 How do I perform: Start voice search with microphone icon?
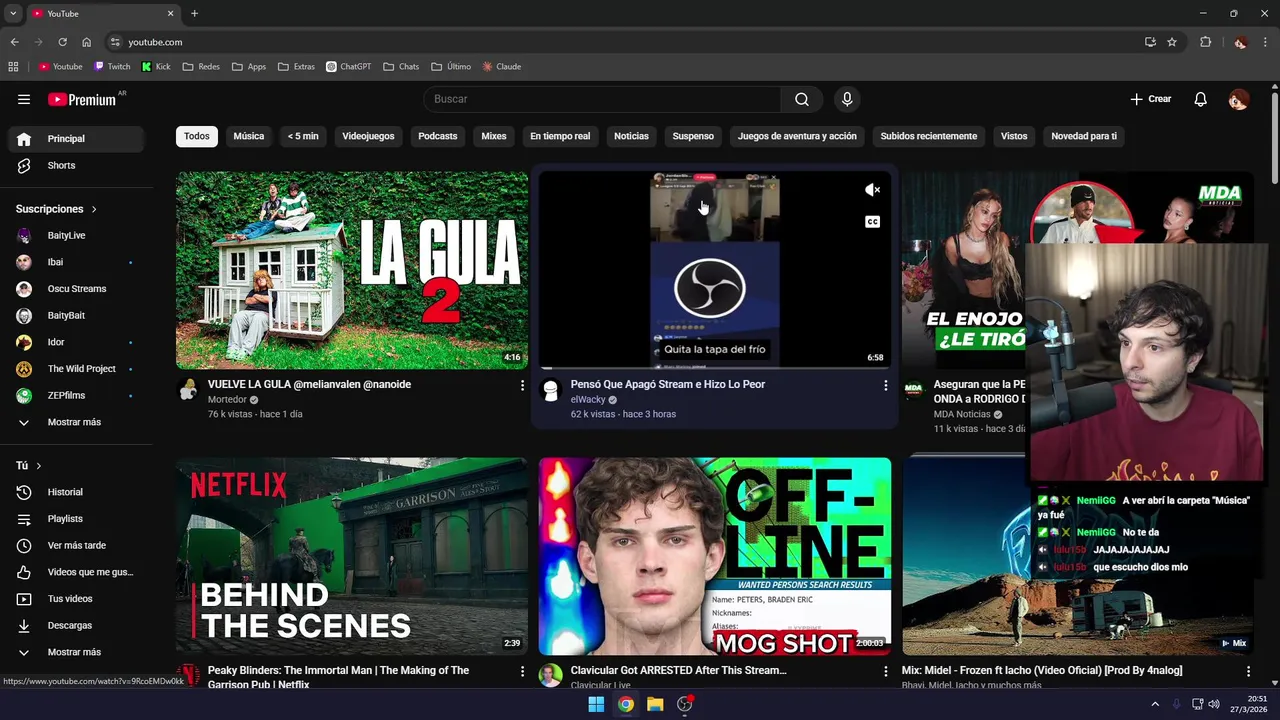847,99
